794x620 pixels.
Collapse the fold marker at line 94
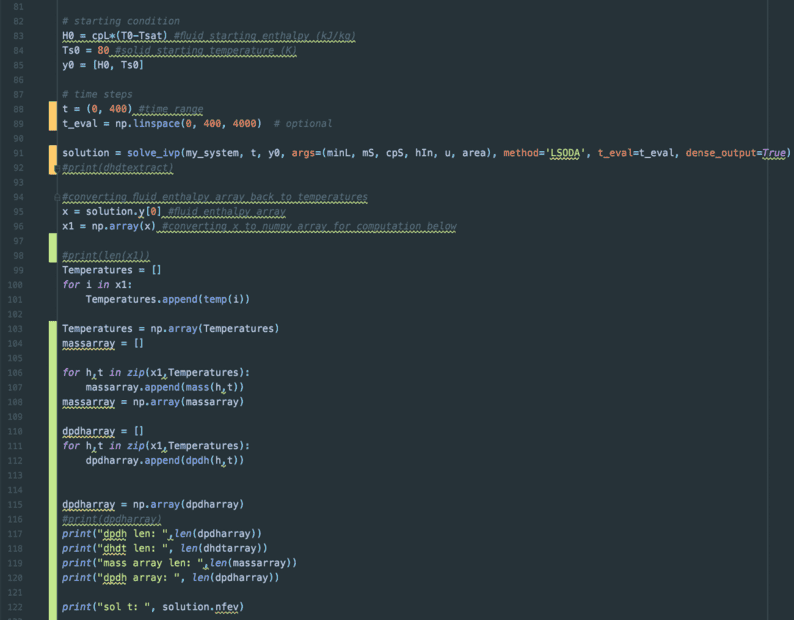(x=57, y=197)
